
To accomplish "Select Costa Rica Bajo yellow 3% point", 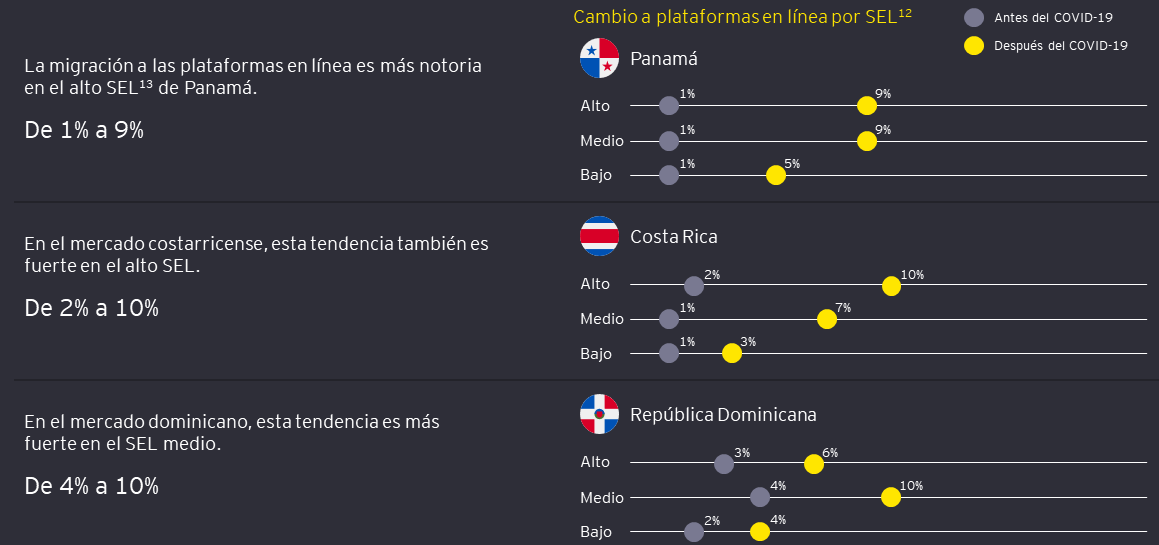I will 732,353.
